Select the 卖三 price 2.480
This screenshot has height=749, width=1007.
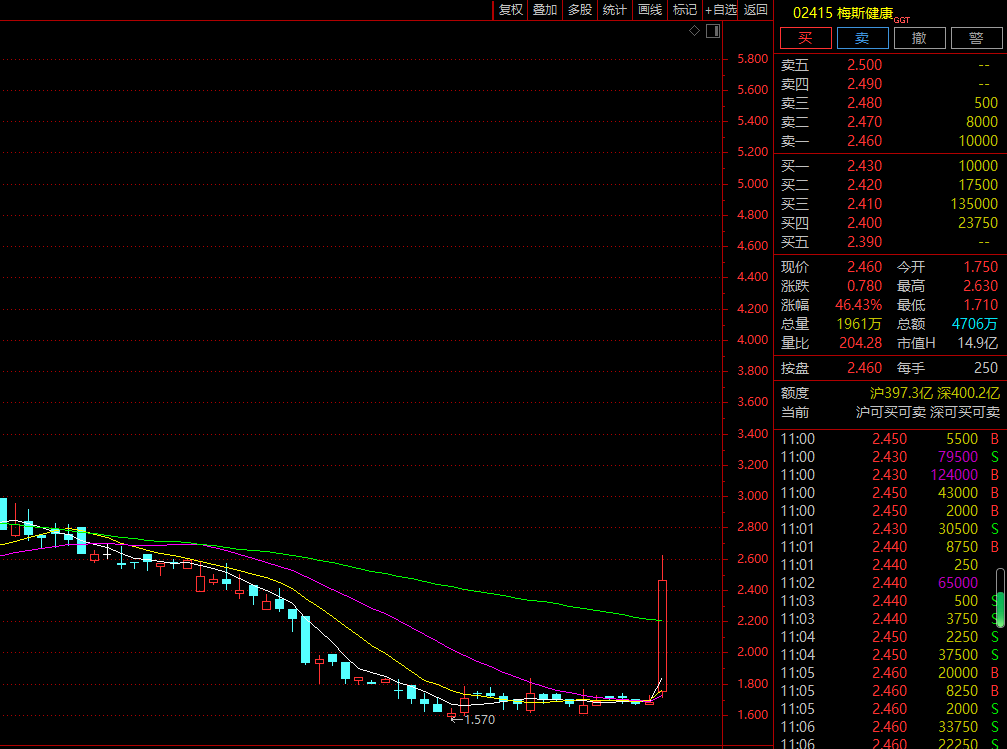point(864,103)
